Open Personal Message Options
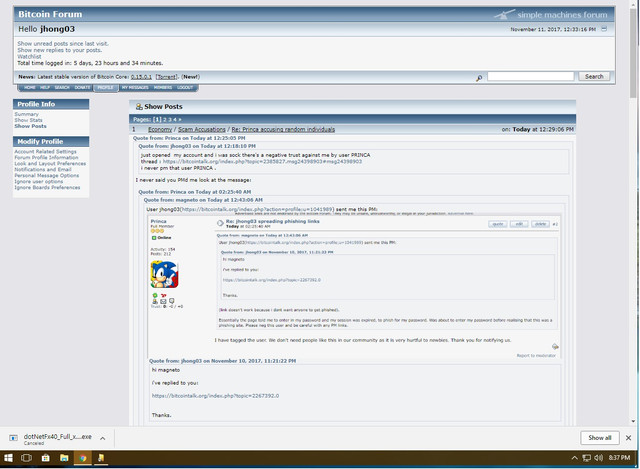The image size is (640, 469). pos(47,176)
